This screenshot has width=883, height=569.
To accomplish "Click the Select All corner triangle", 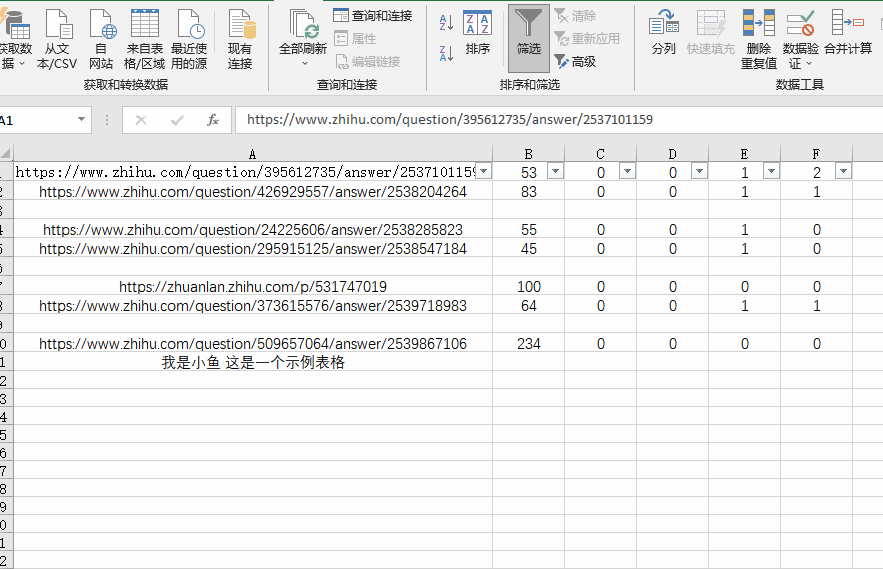I will (x=6, y=154).
